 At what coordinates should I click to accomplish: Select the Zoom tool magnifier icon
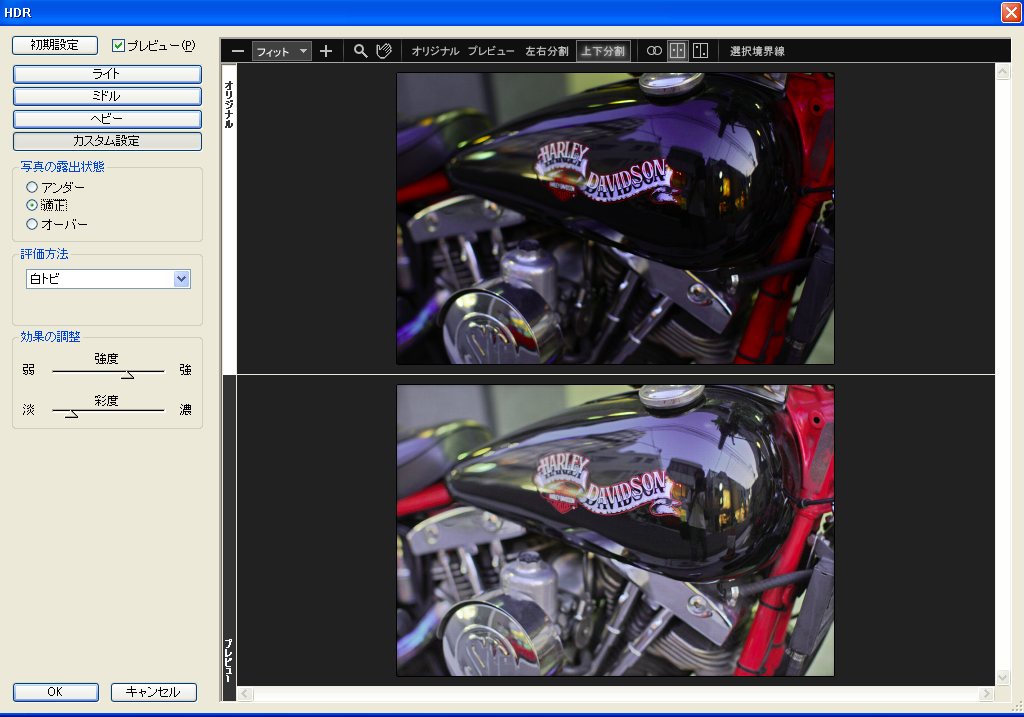(x=361, y=50)
